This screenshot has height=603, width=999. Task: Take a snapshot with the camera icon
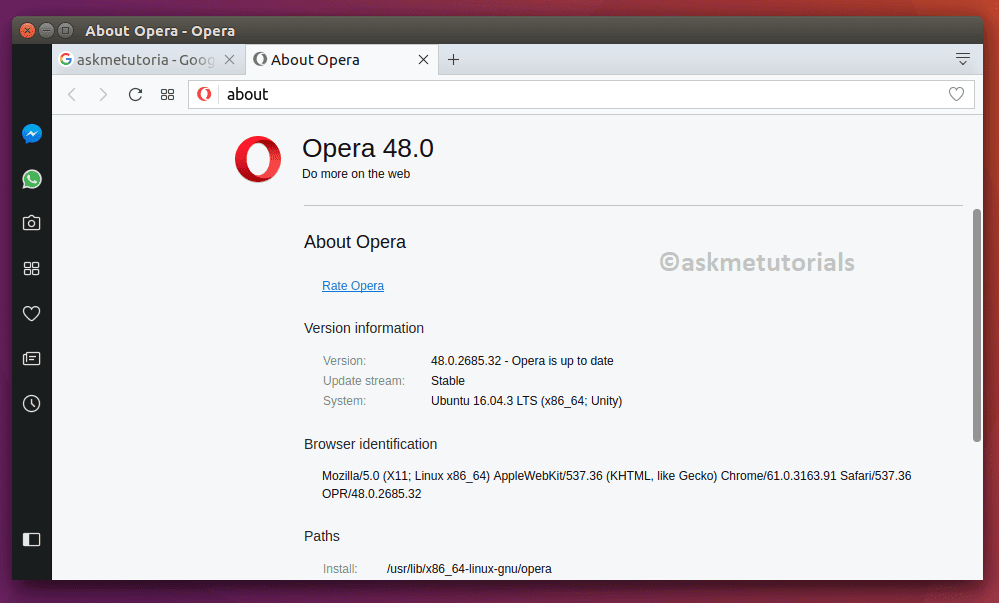[31, 223]
